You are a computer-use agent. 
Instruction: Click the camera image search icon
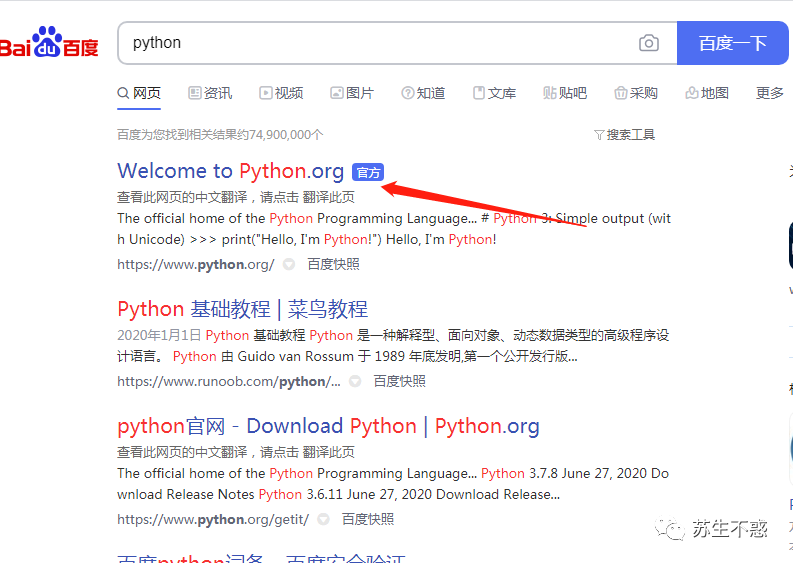[648, 43]
